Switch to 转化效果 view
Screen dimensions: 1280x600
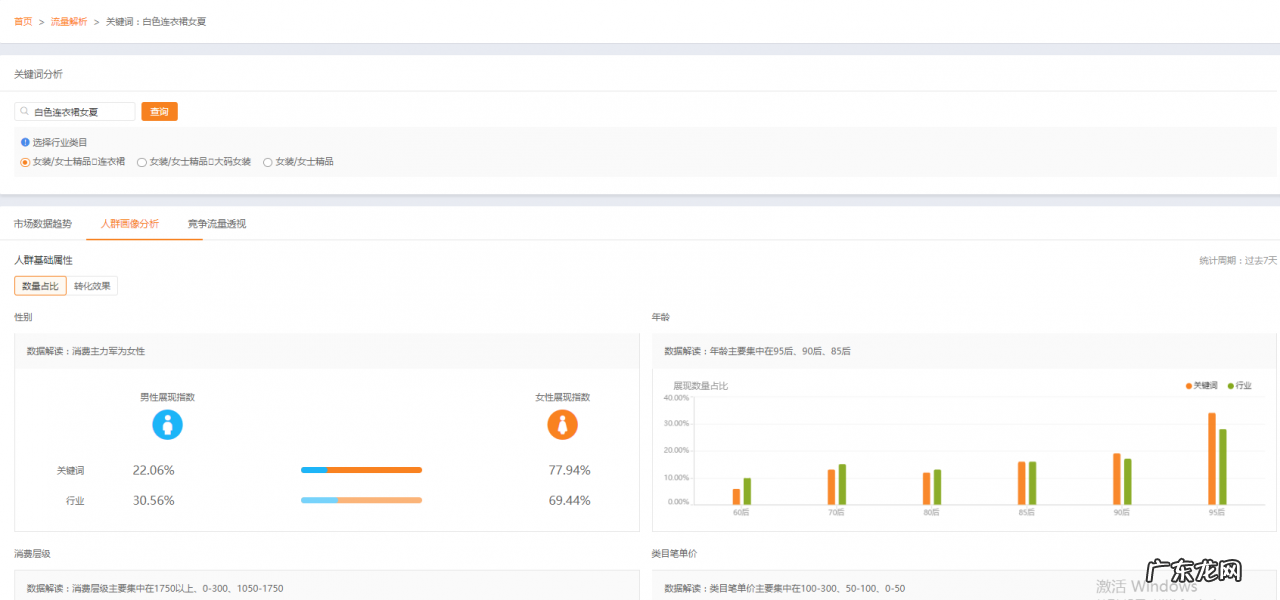[x=92, y=286]
